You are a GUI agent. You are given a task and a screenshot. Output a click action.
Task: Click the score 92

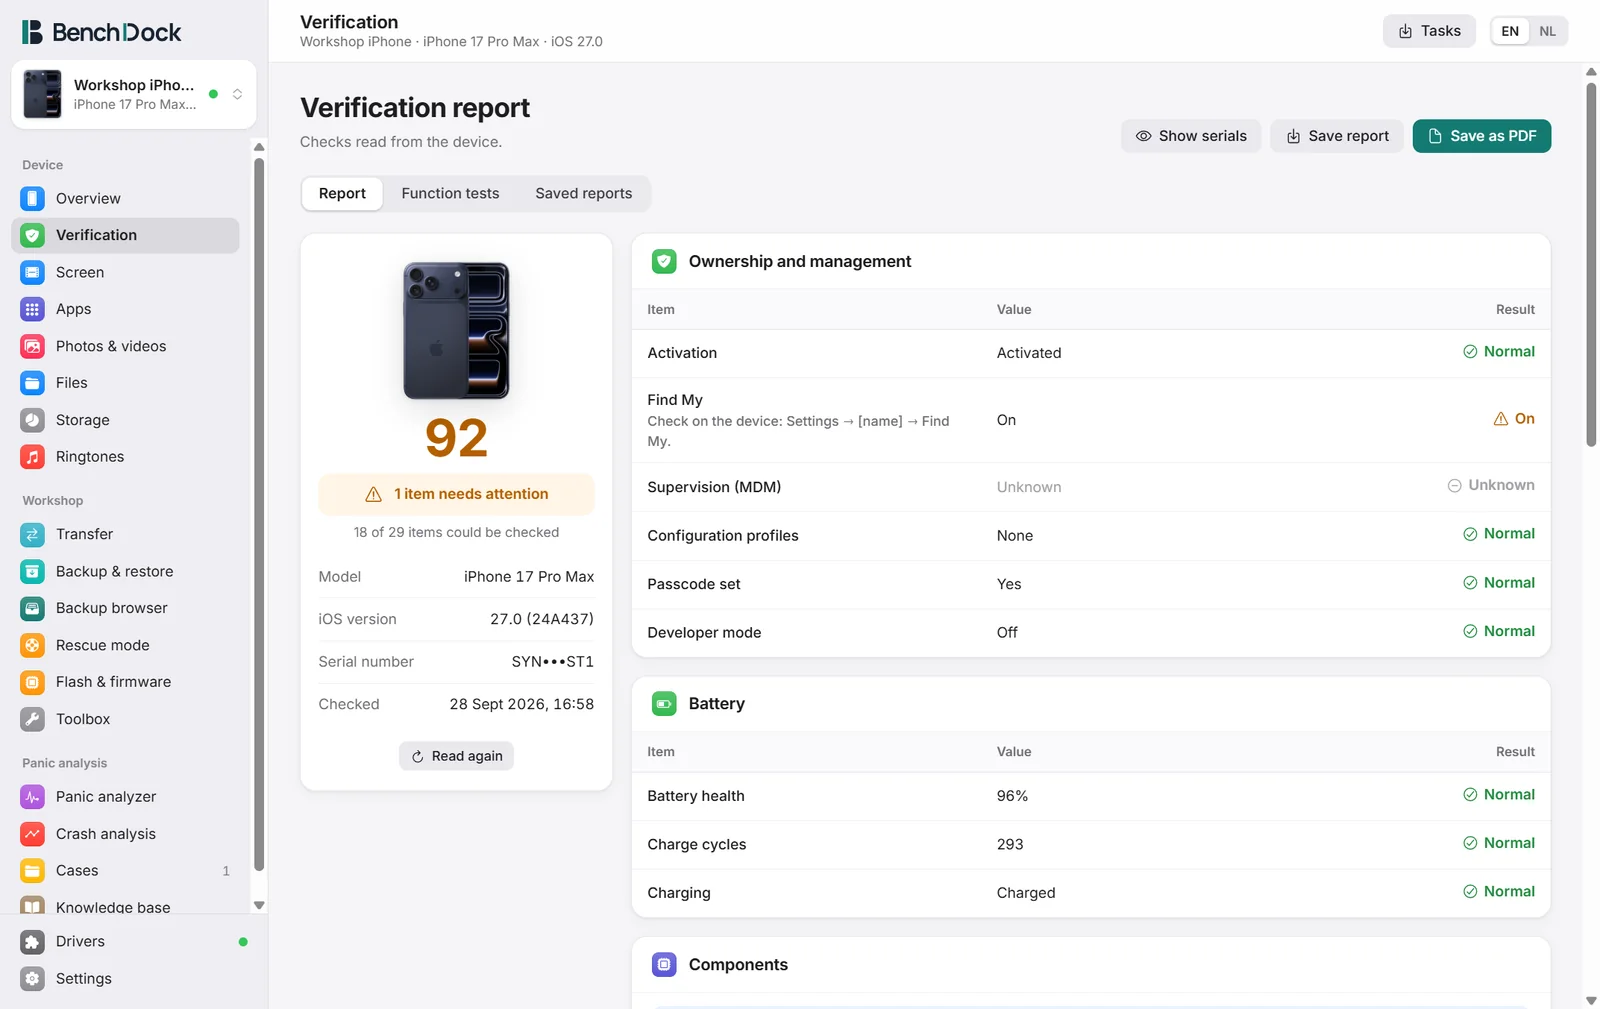coord(456,438)
